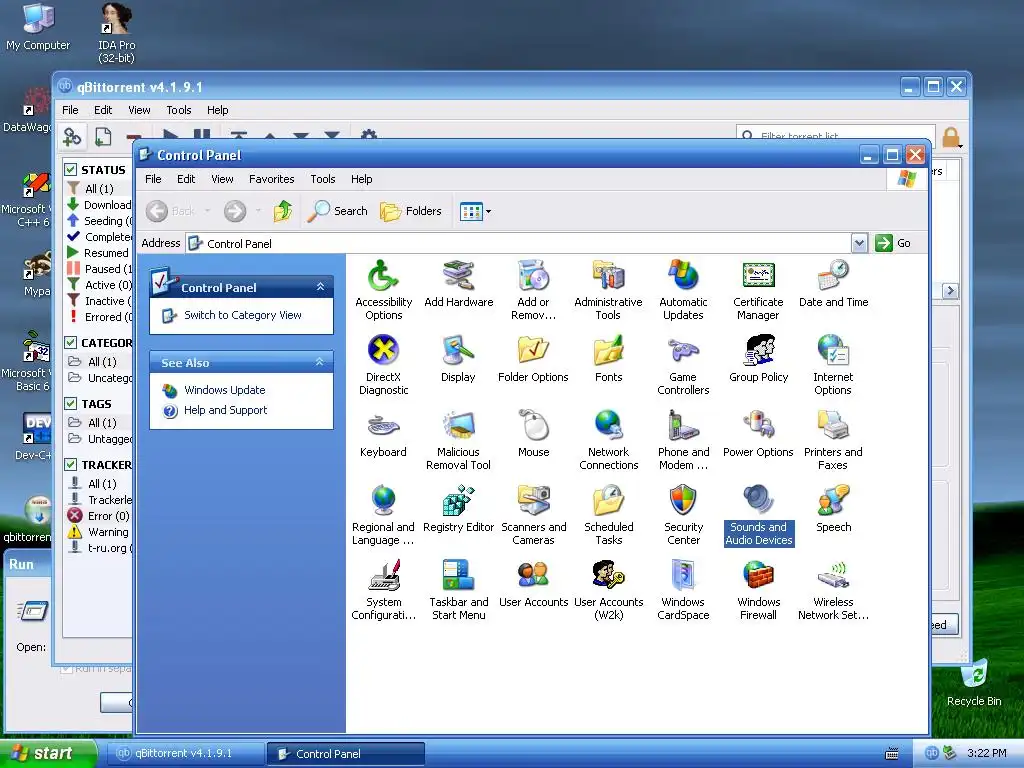1024x768 pixels.
Task: Toggle TRACKERS checkbox in qBittorrent sidebar
Action: coord(71,464)
